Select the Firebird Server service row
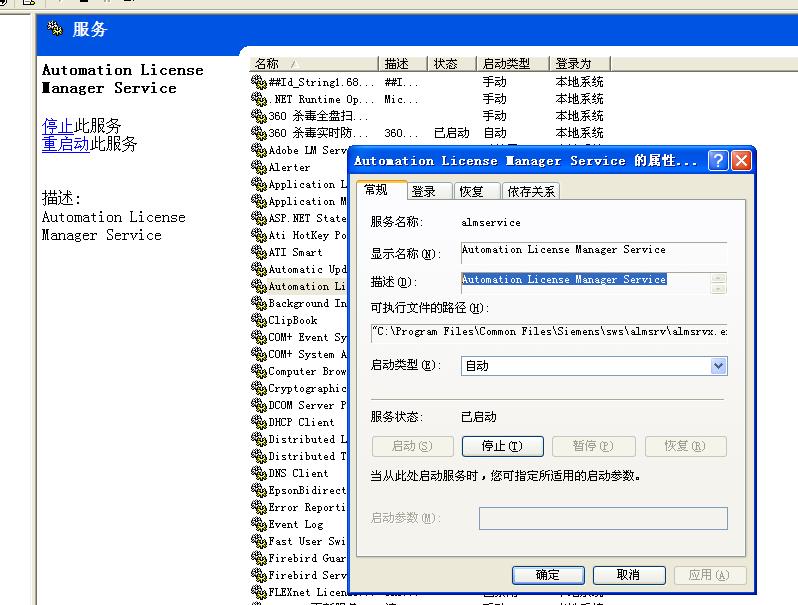The image size is (798, 605). coord(298,575)
